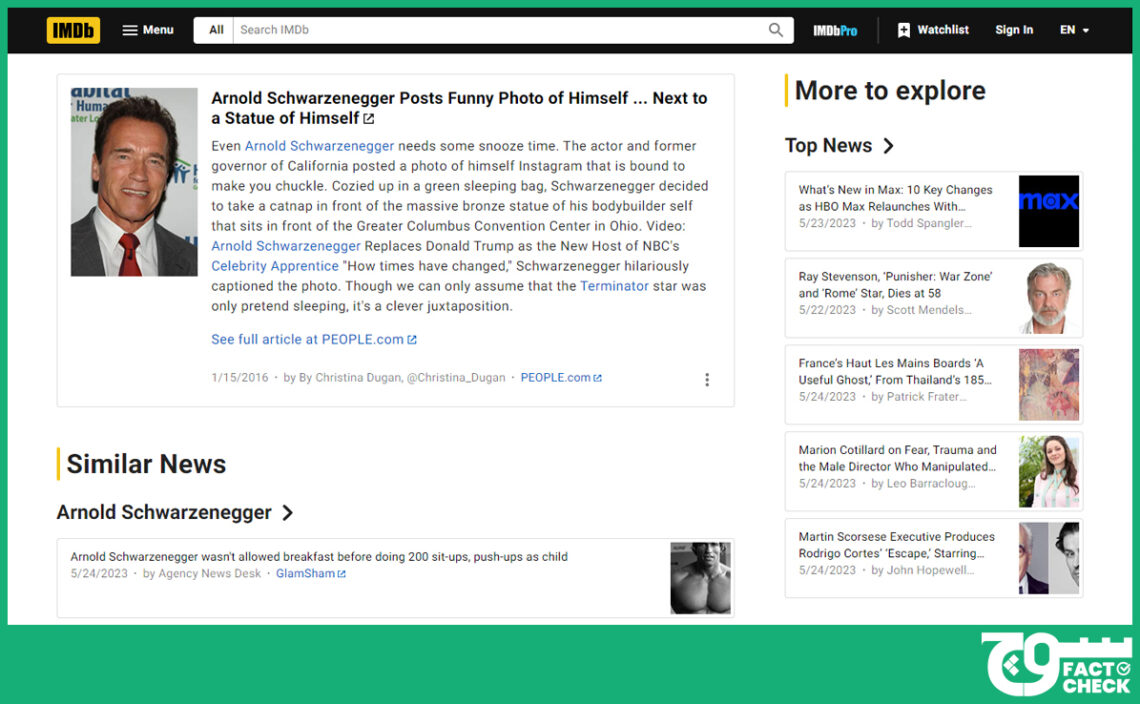Click the Terminator link

pos(614,286)
